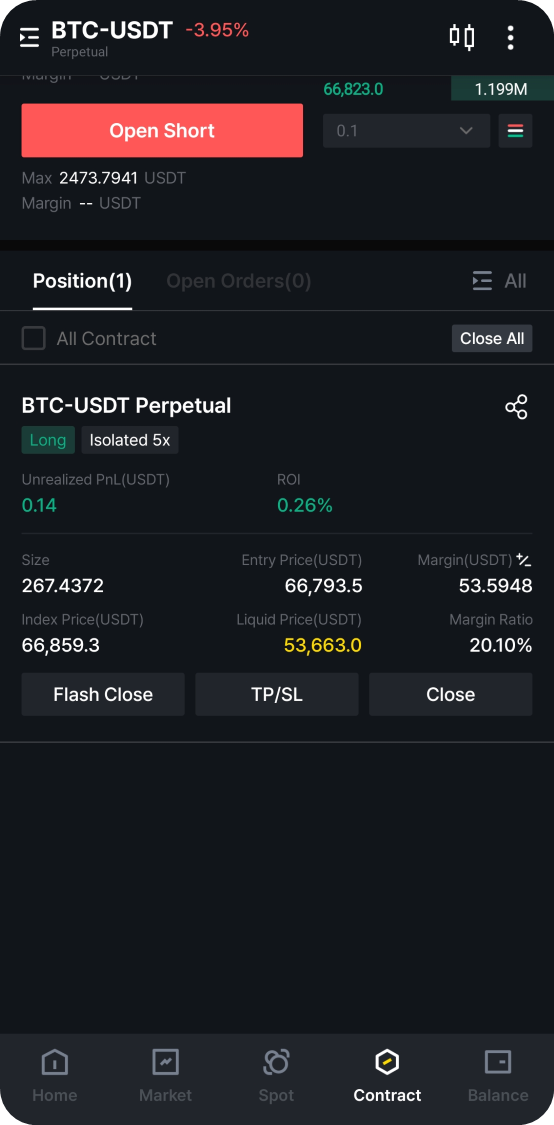This screenshot has width=554, height=1125.
Task: Click Close All positions button
Action: (x=492, y=339)
